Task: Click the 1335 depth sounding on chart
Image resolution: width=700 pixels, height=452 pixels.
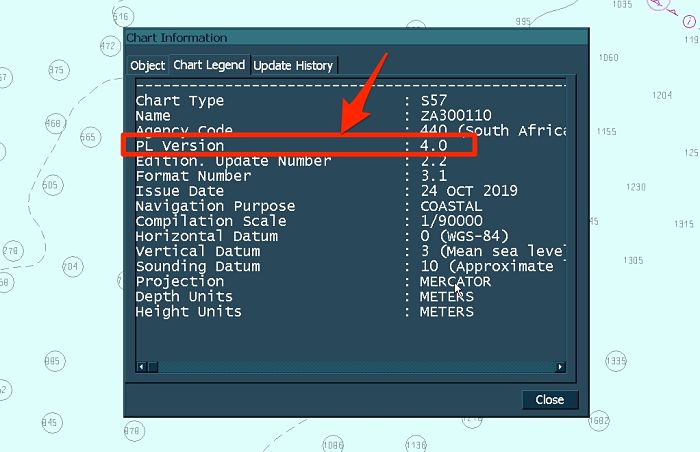Action: (616, 361)
